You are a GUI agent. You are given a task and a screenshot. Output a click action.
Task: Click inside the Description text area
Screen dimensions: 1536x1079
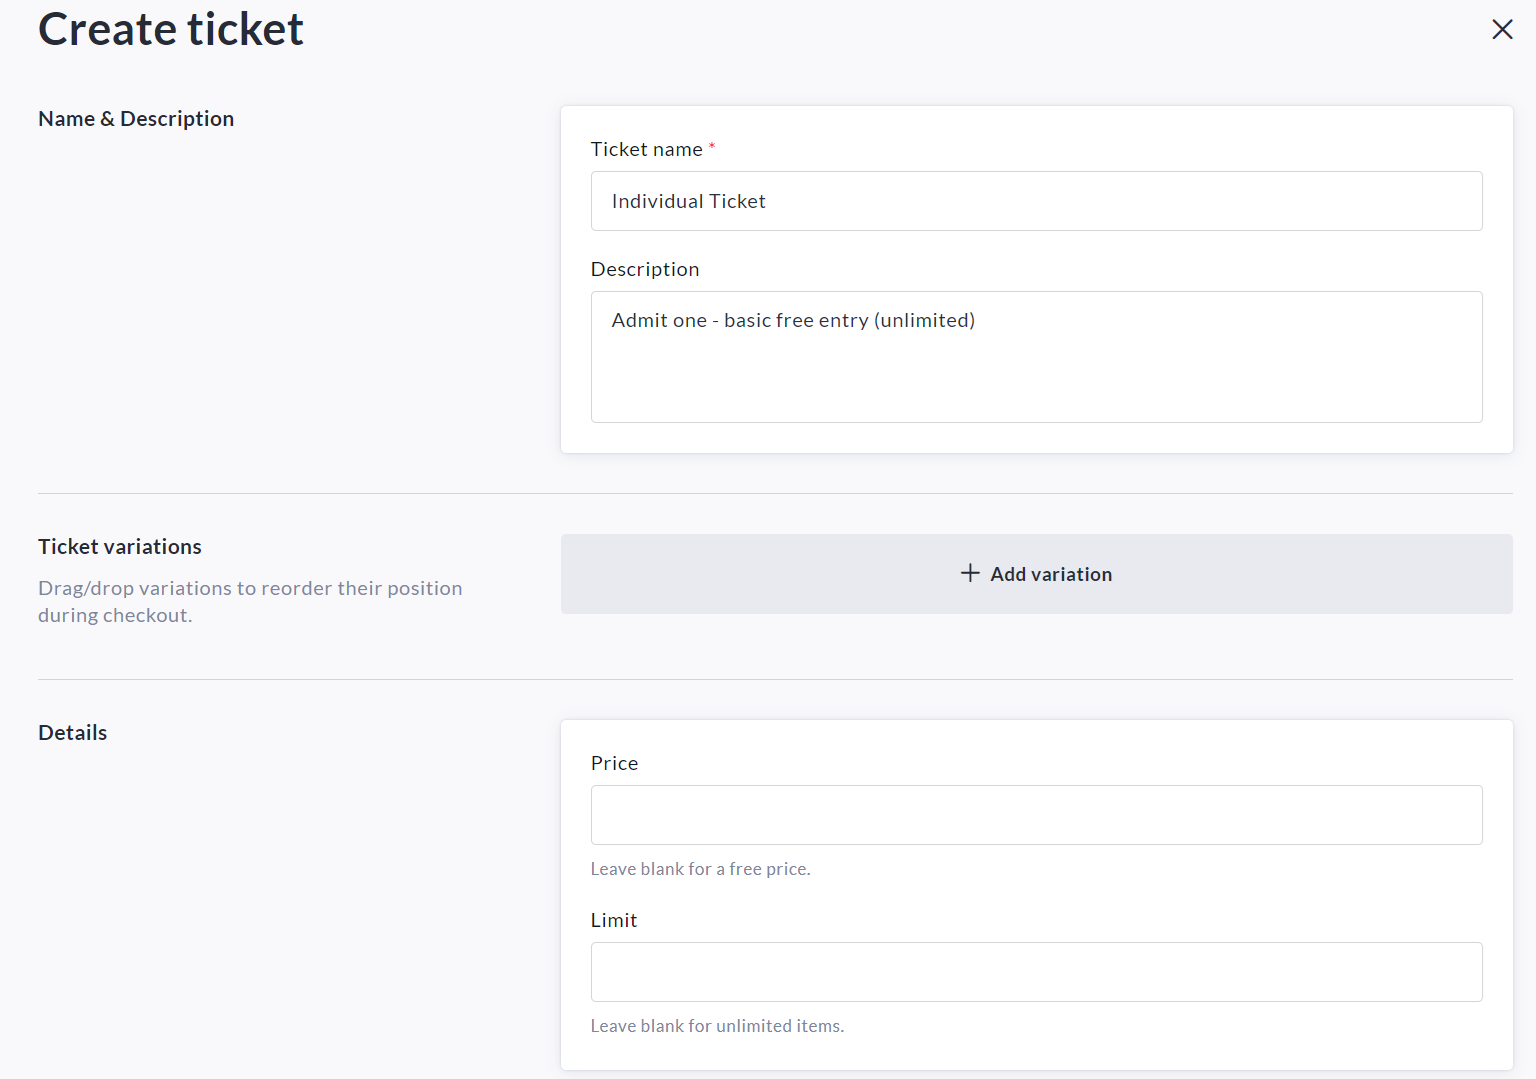coord(1036,370)
